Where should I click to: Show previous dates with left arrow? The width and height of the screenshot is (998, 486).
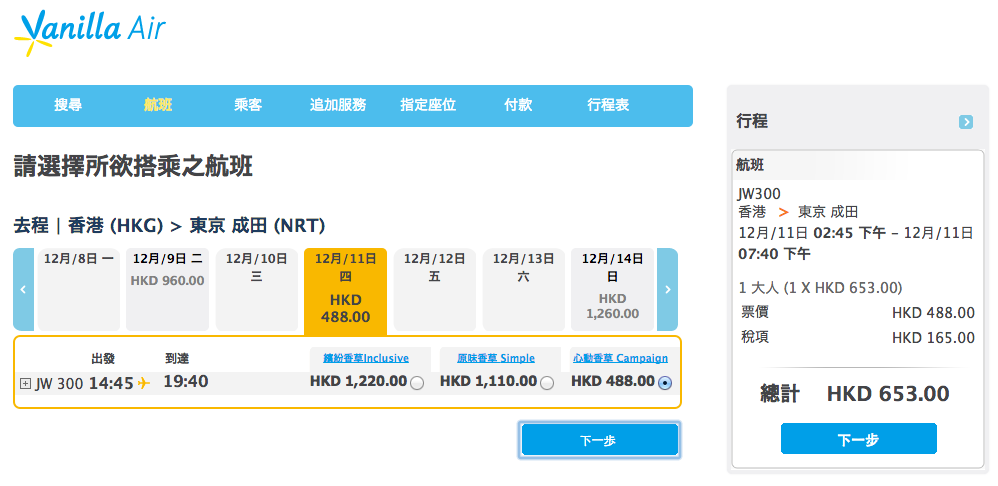pyautogui.click(x=23, y=289)
